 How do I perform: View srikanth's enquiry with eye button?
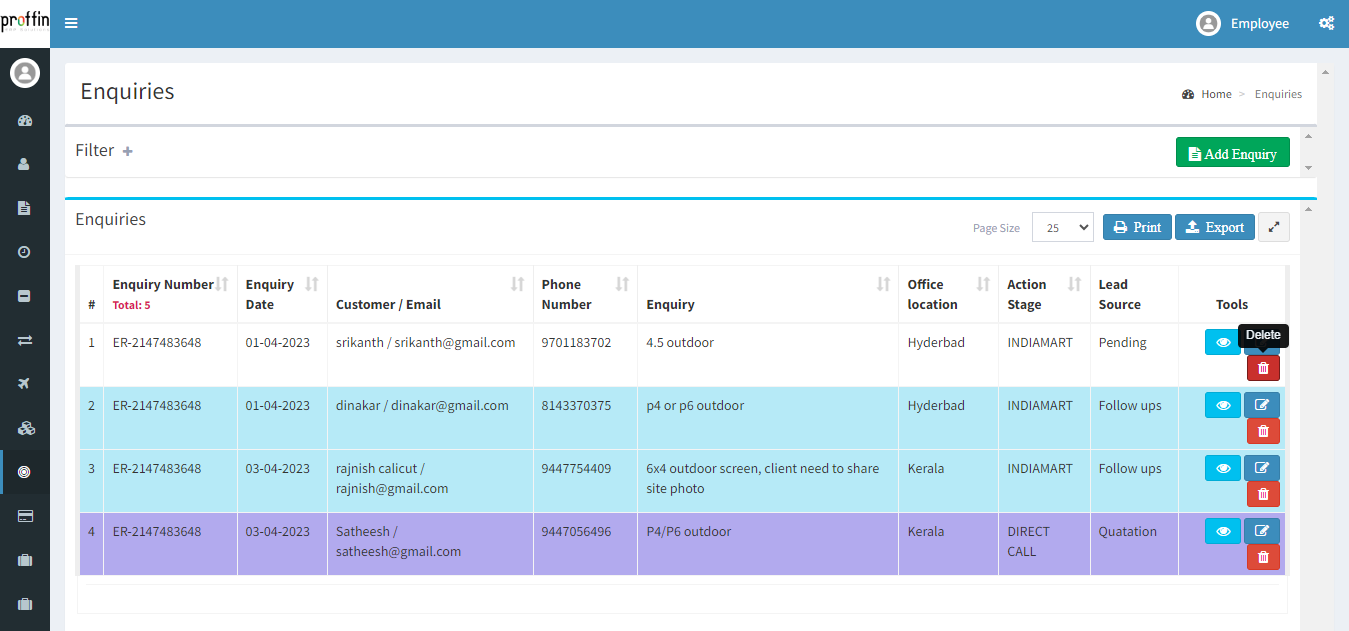tap(1222, 342)
